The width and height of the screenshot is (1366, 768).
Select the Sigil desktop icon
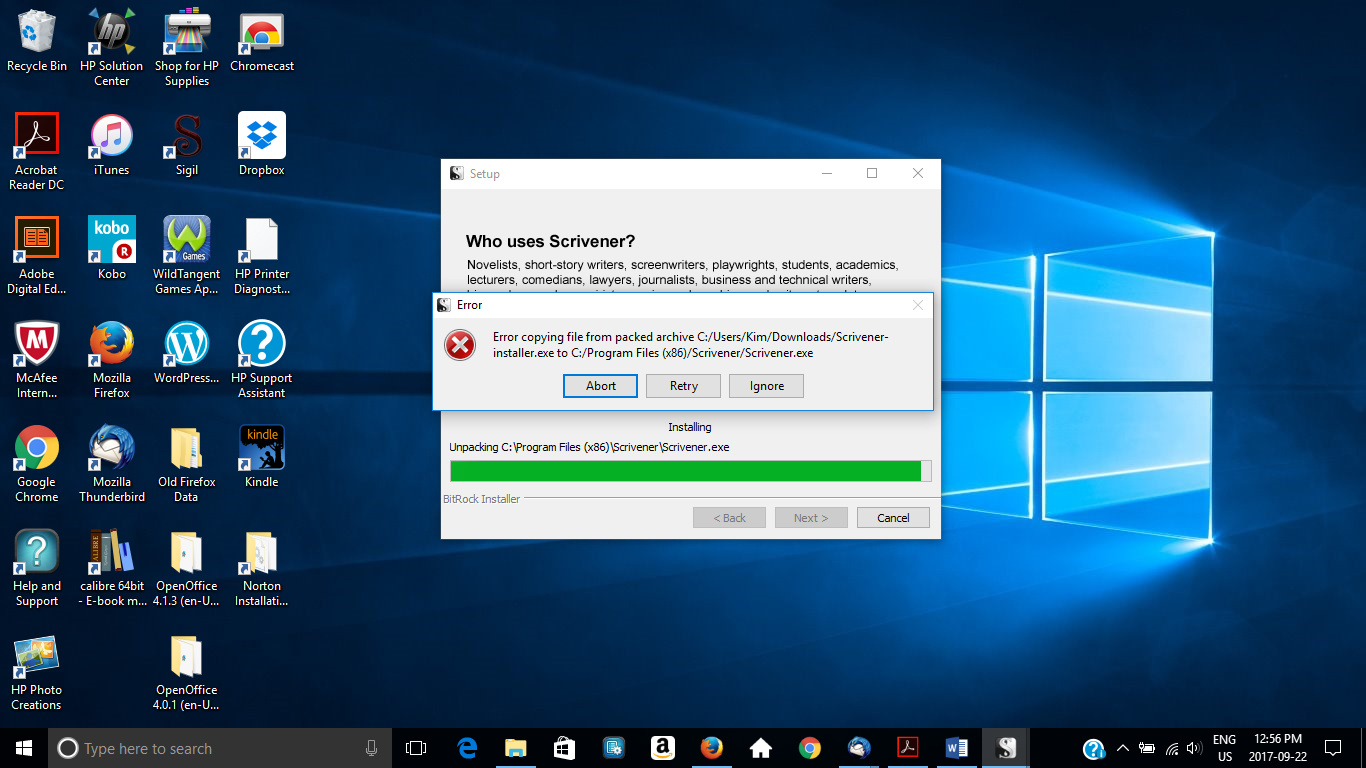pyautogui.click(x=187, y=146)
